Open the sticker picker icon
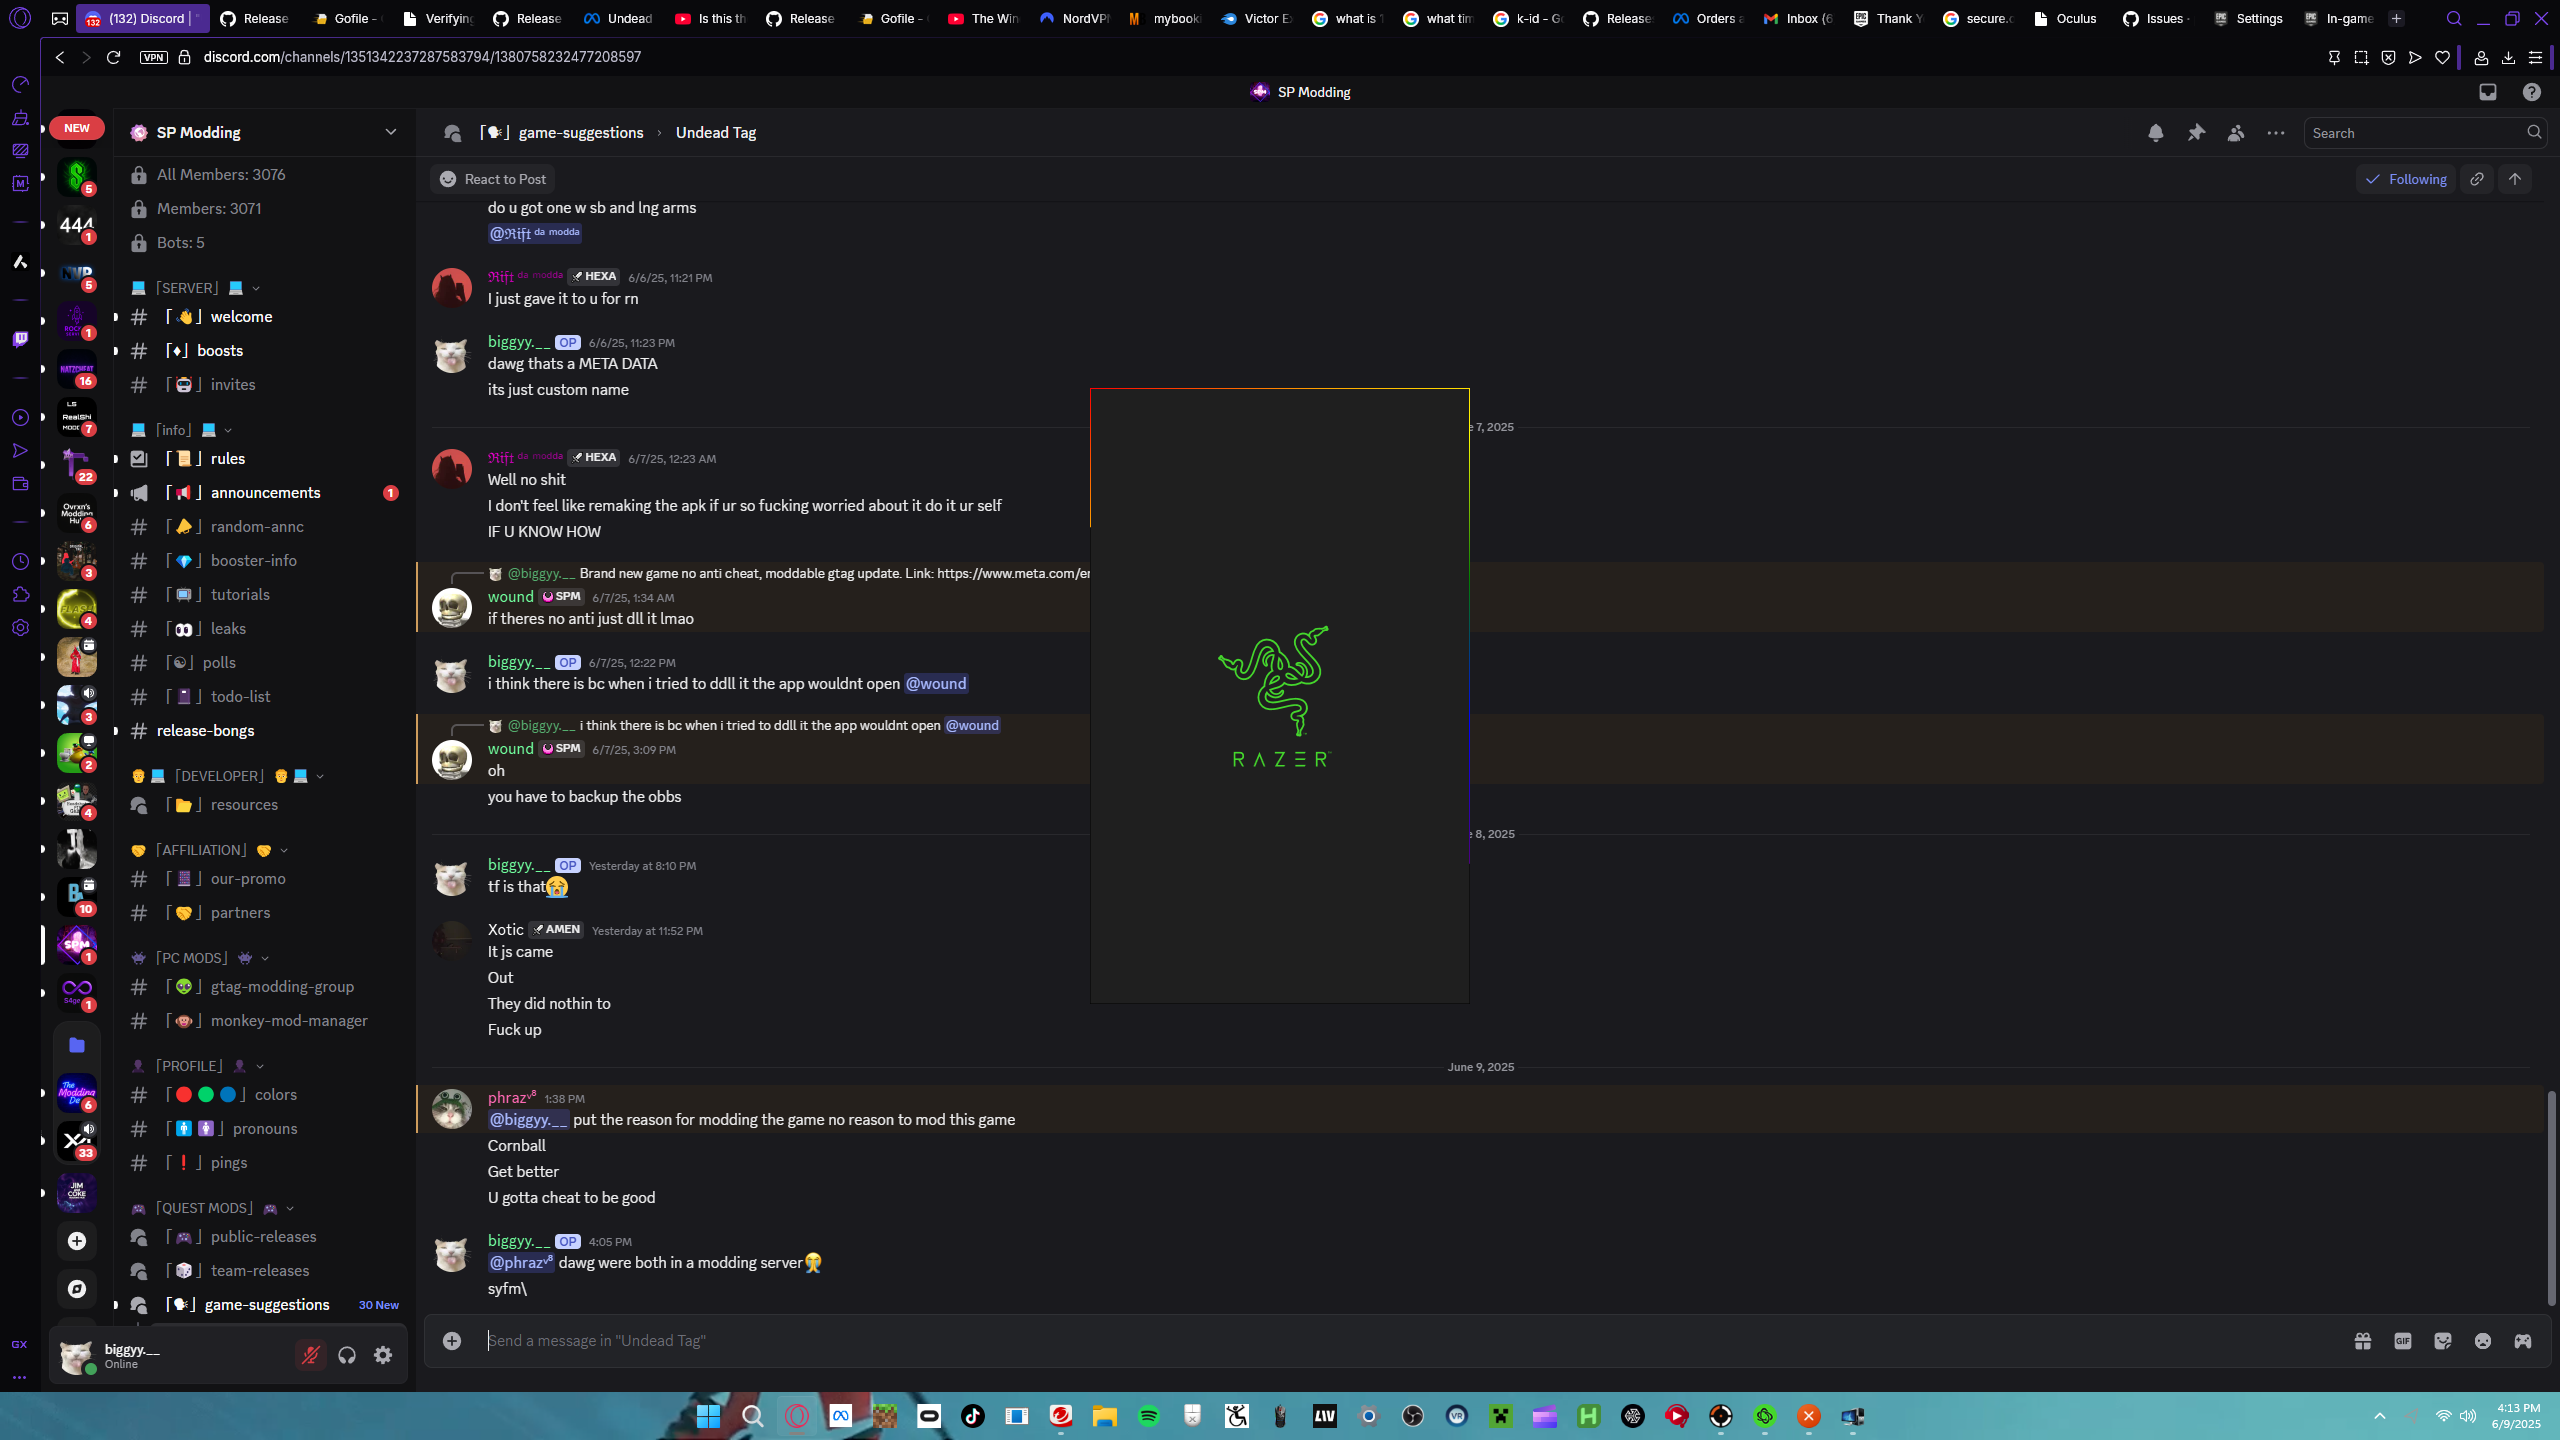 pos(2443,1341)
